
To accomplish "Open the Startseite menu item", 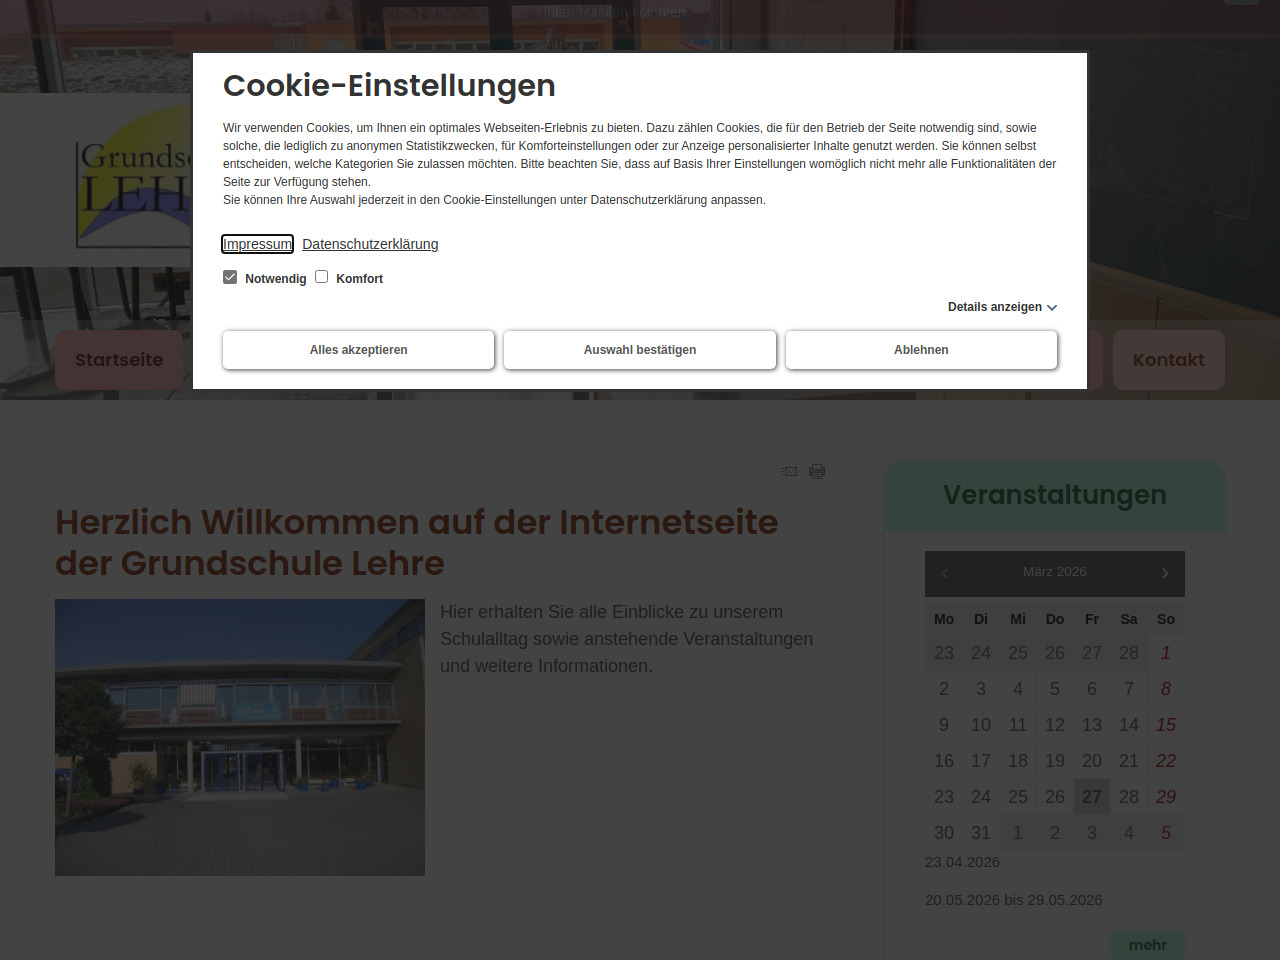I will click(119, 360).
